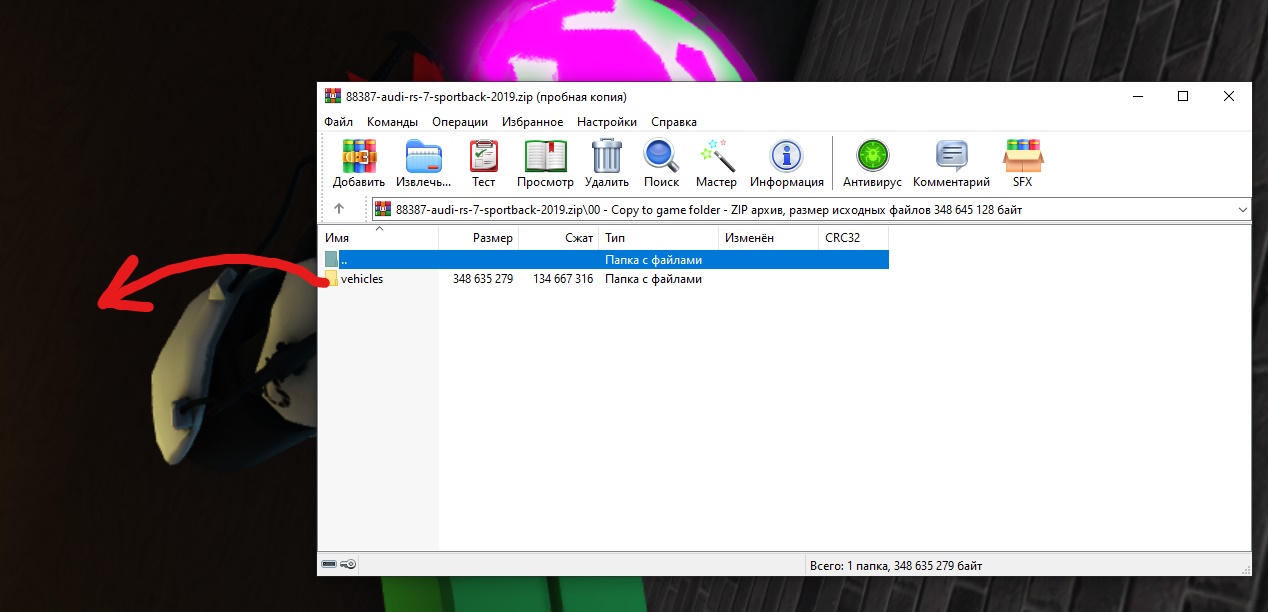
Task: Close the WinRAR window
Action: click(1229, 96)
